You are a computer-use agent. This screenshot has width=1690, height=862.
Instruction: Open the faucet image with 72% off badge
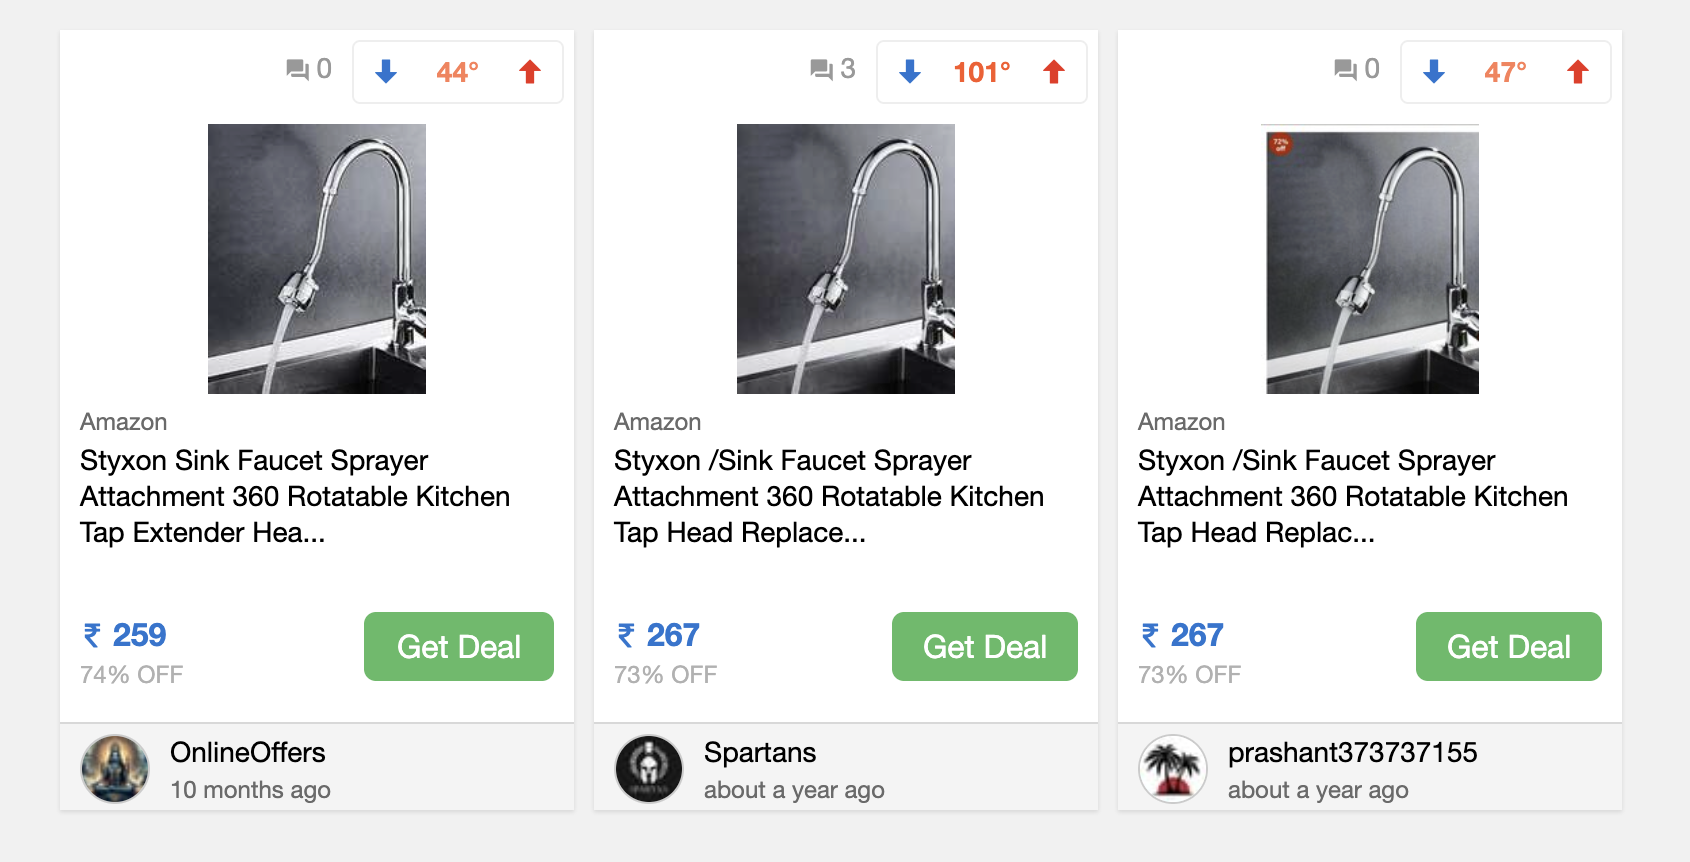[x=1372, y=259]
